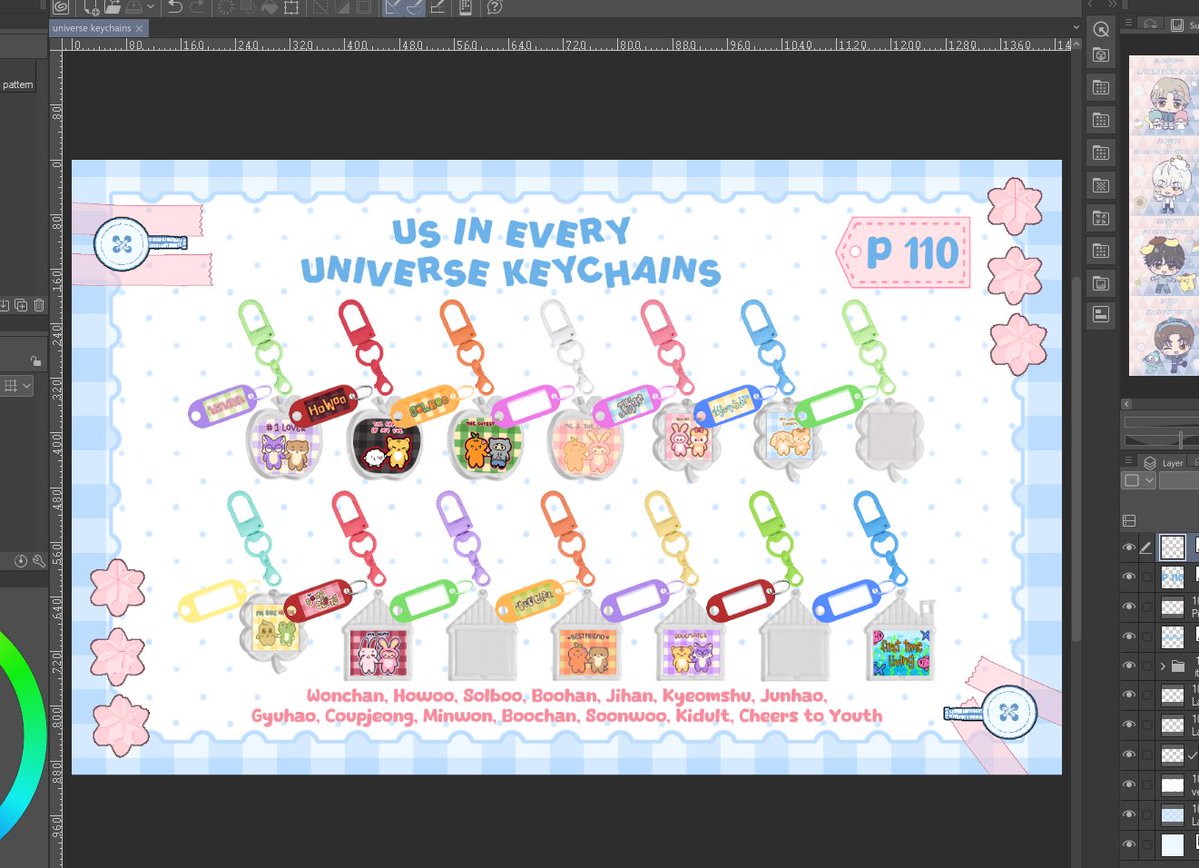The image size is (1199, 868).
Task: Click the double chevron at top of right dock
Action: point(1112,5)
